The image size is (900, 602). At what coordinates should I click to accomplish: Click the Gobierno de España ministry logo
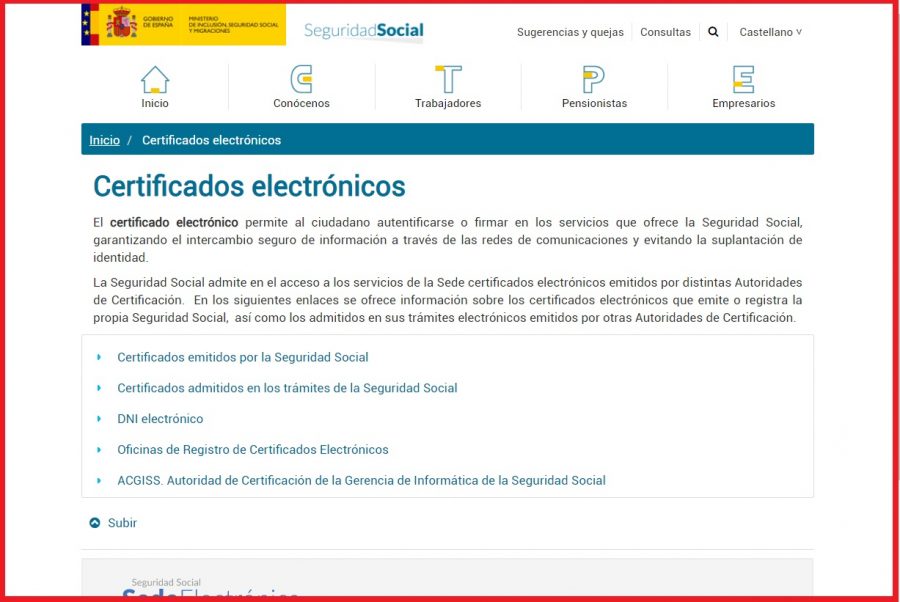pos(183,24)
